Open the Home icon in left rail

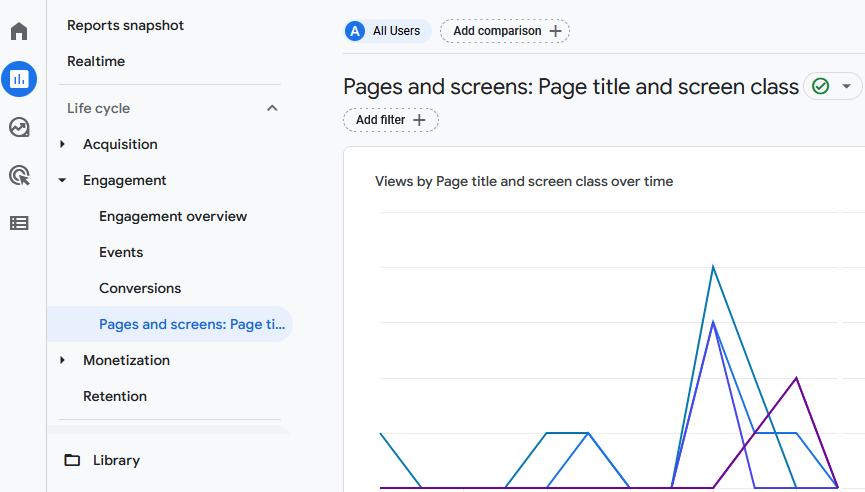coord(19,31)
